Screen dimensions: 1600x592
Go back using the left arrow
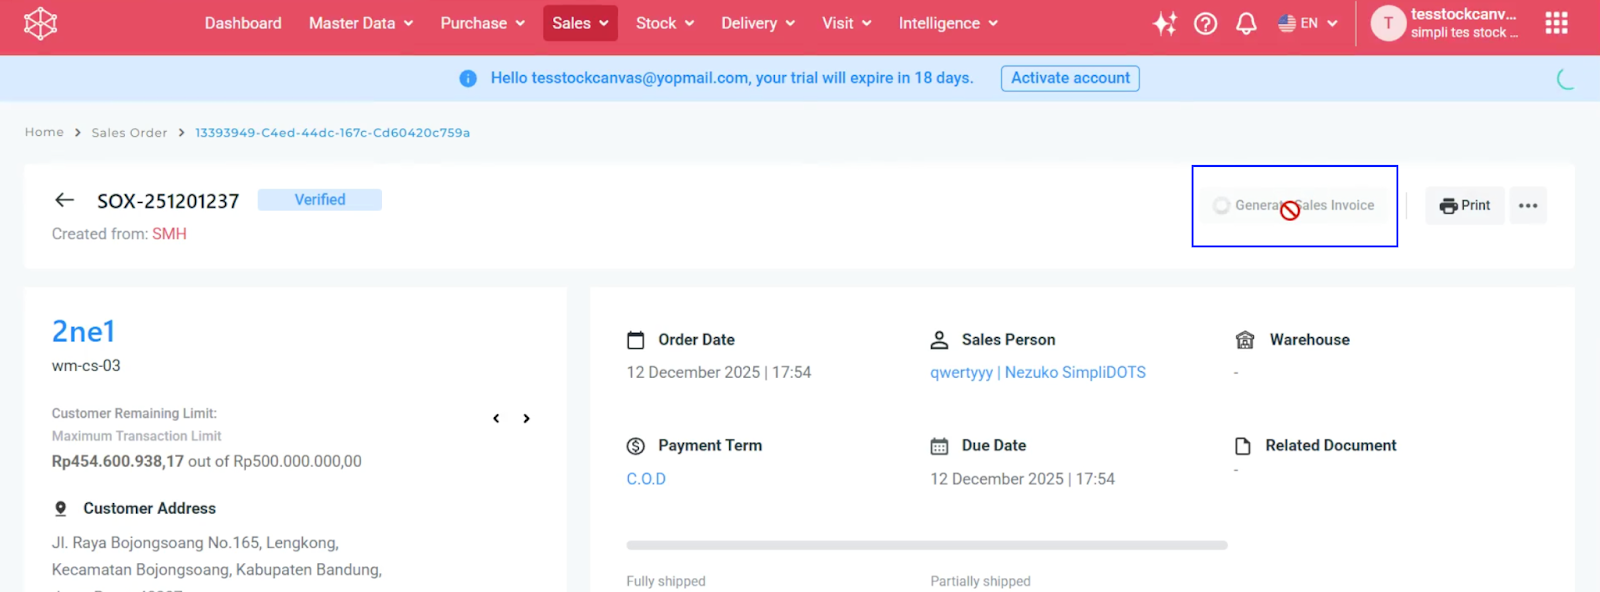[65, 200]
